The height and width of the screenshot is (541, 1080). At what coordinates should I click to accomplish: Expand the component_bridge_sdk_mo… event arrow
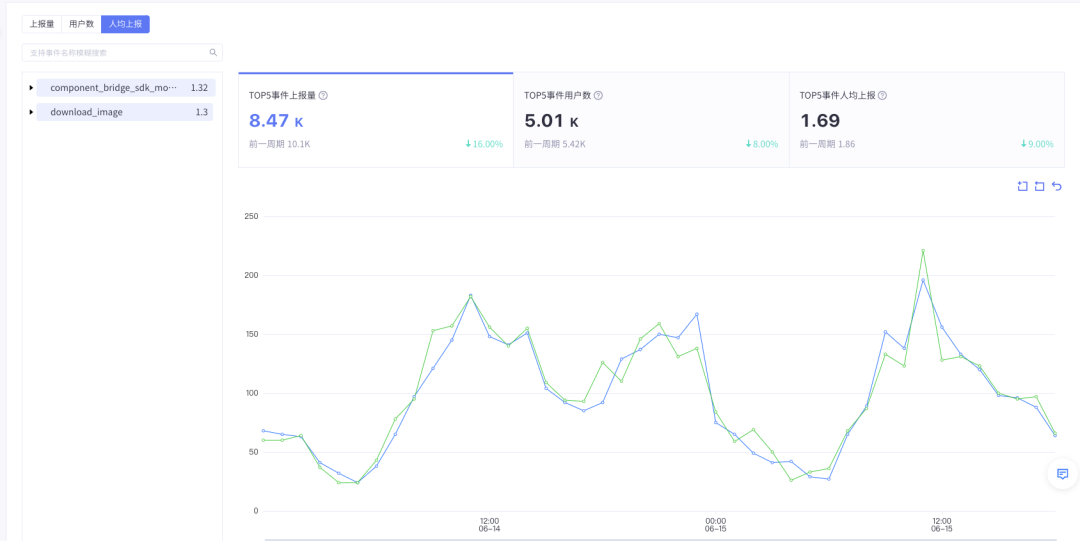coord(31,88)
